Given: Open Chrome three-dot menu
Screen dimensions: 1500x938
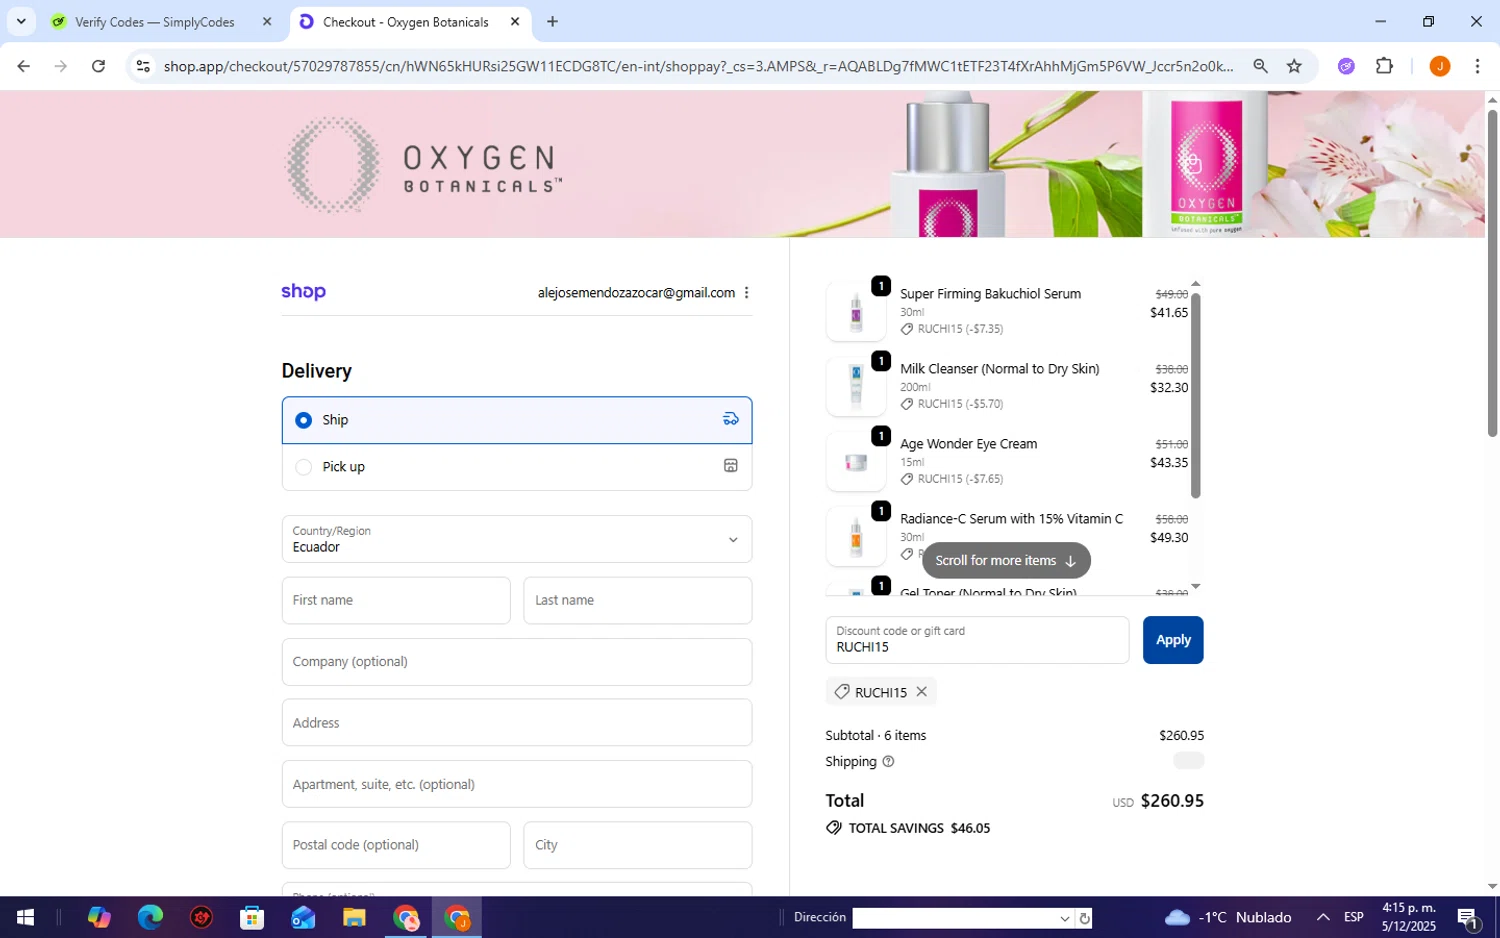Looking at the screenshot, I should (1477, 66).
